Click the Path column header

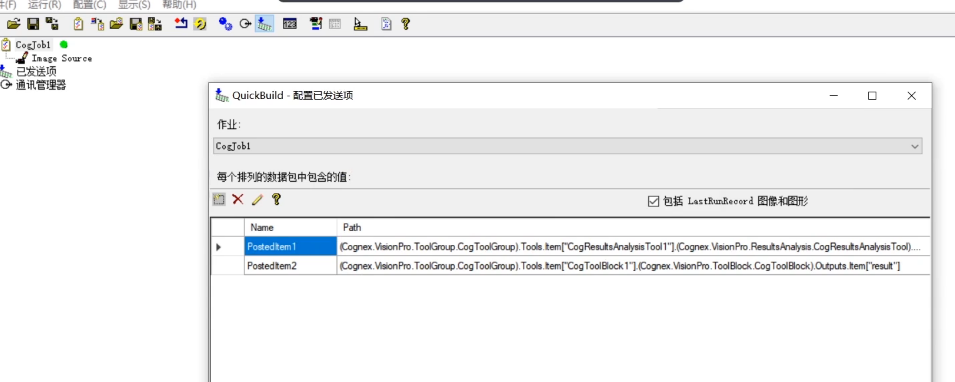point(633,227)
